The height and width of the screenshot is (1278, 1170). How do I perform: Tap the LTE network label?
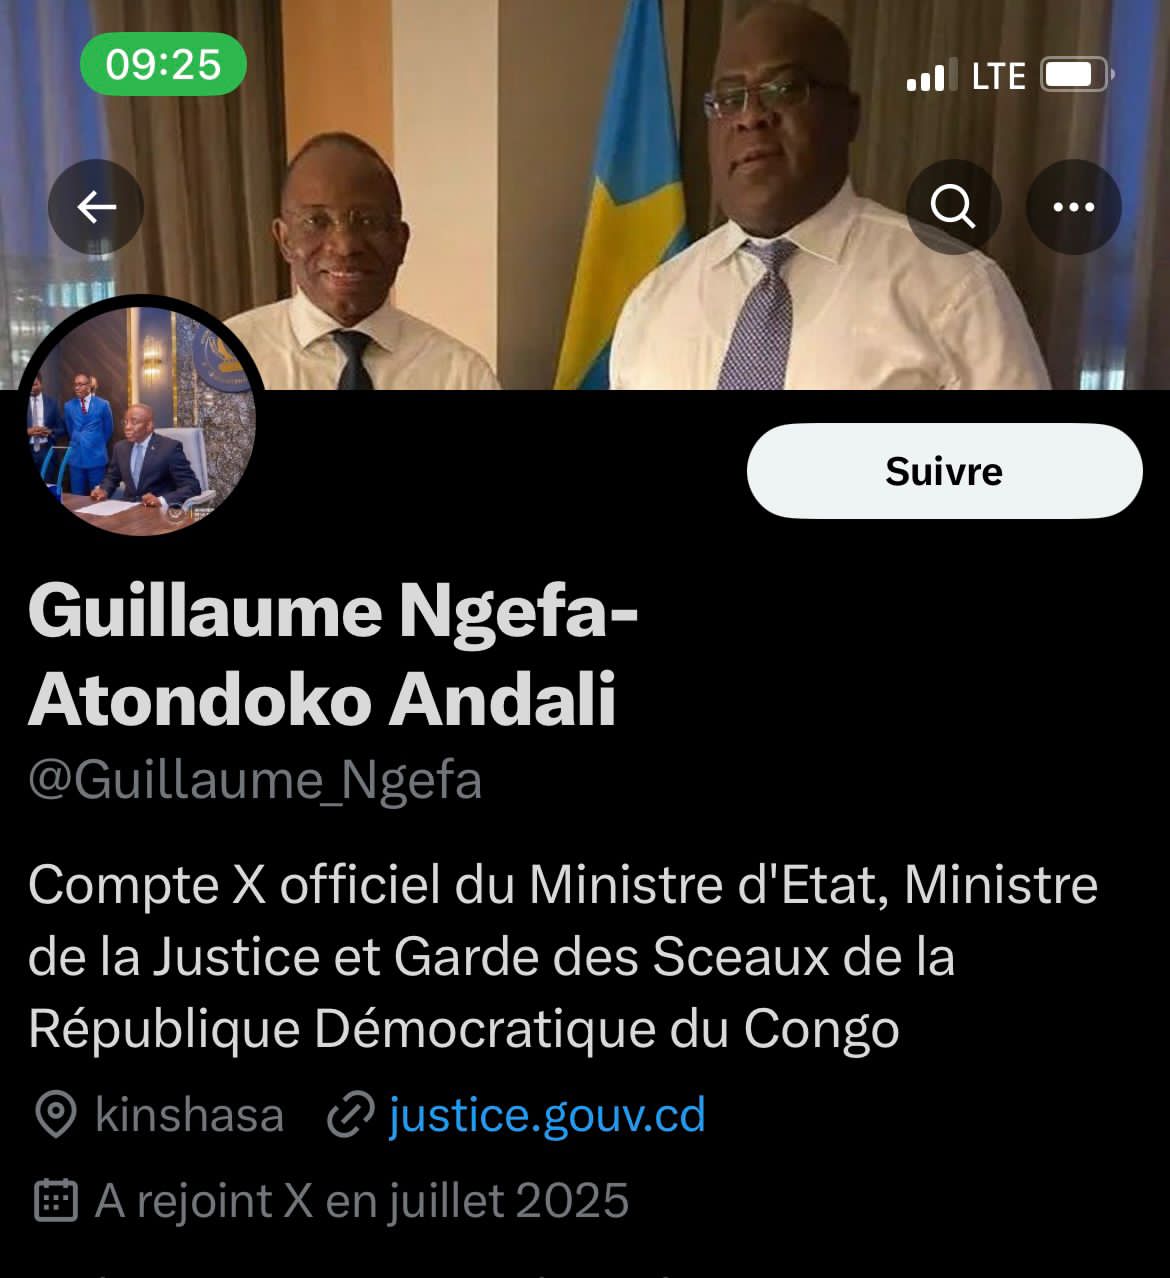pos(998,76)
